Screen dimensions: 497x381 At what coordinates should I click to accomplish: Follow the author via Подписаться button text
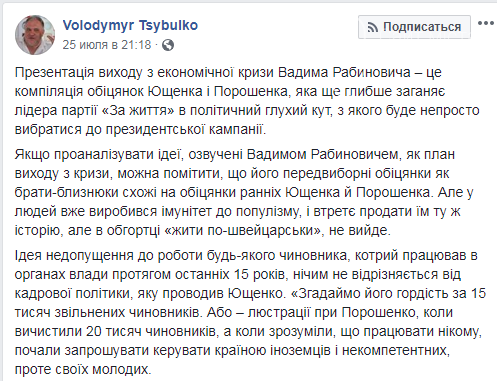422,27
